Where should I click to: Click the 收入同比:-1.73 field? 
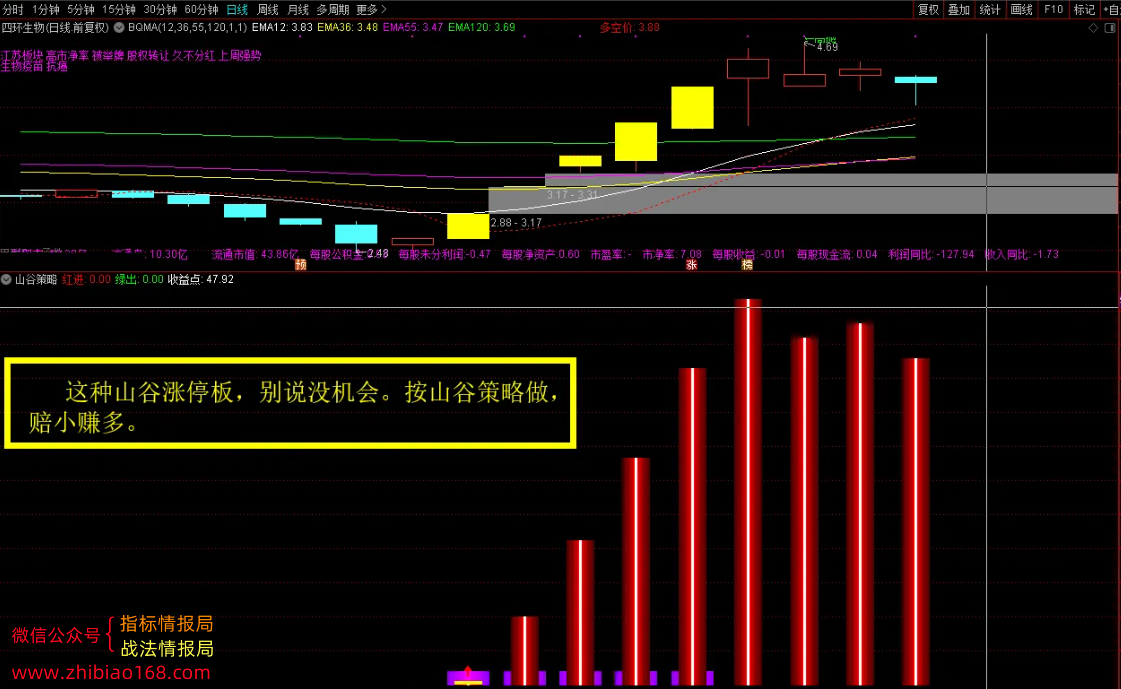click(x=1022, y=254)
